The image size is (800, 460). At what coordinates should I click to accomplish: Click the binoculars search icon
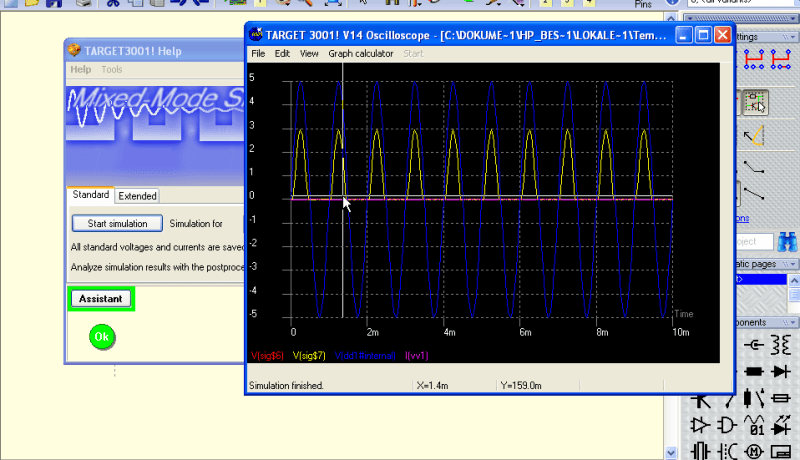(x=787, y=242)
